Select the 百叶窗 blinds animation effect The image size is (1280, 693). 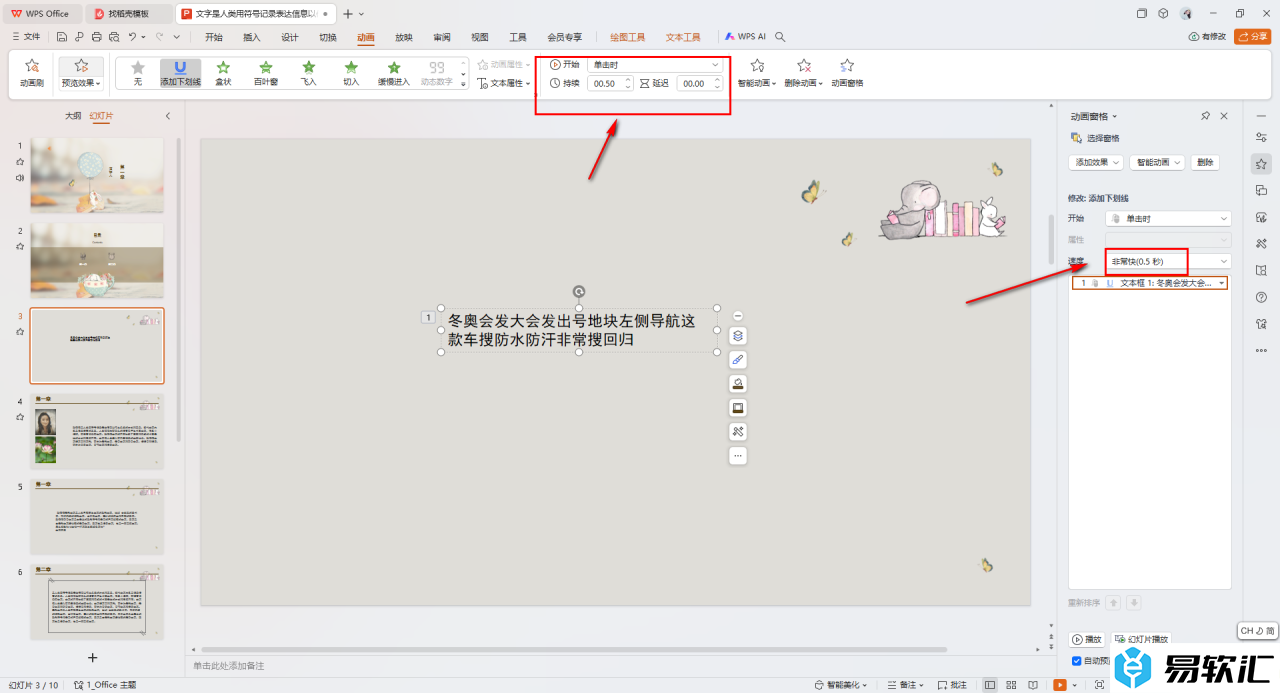click(x=266, y=73)
